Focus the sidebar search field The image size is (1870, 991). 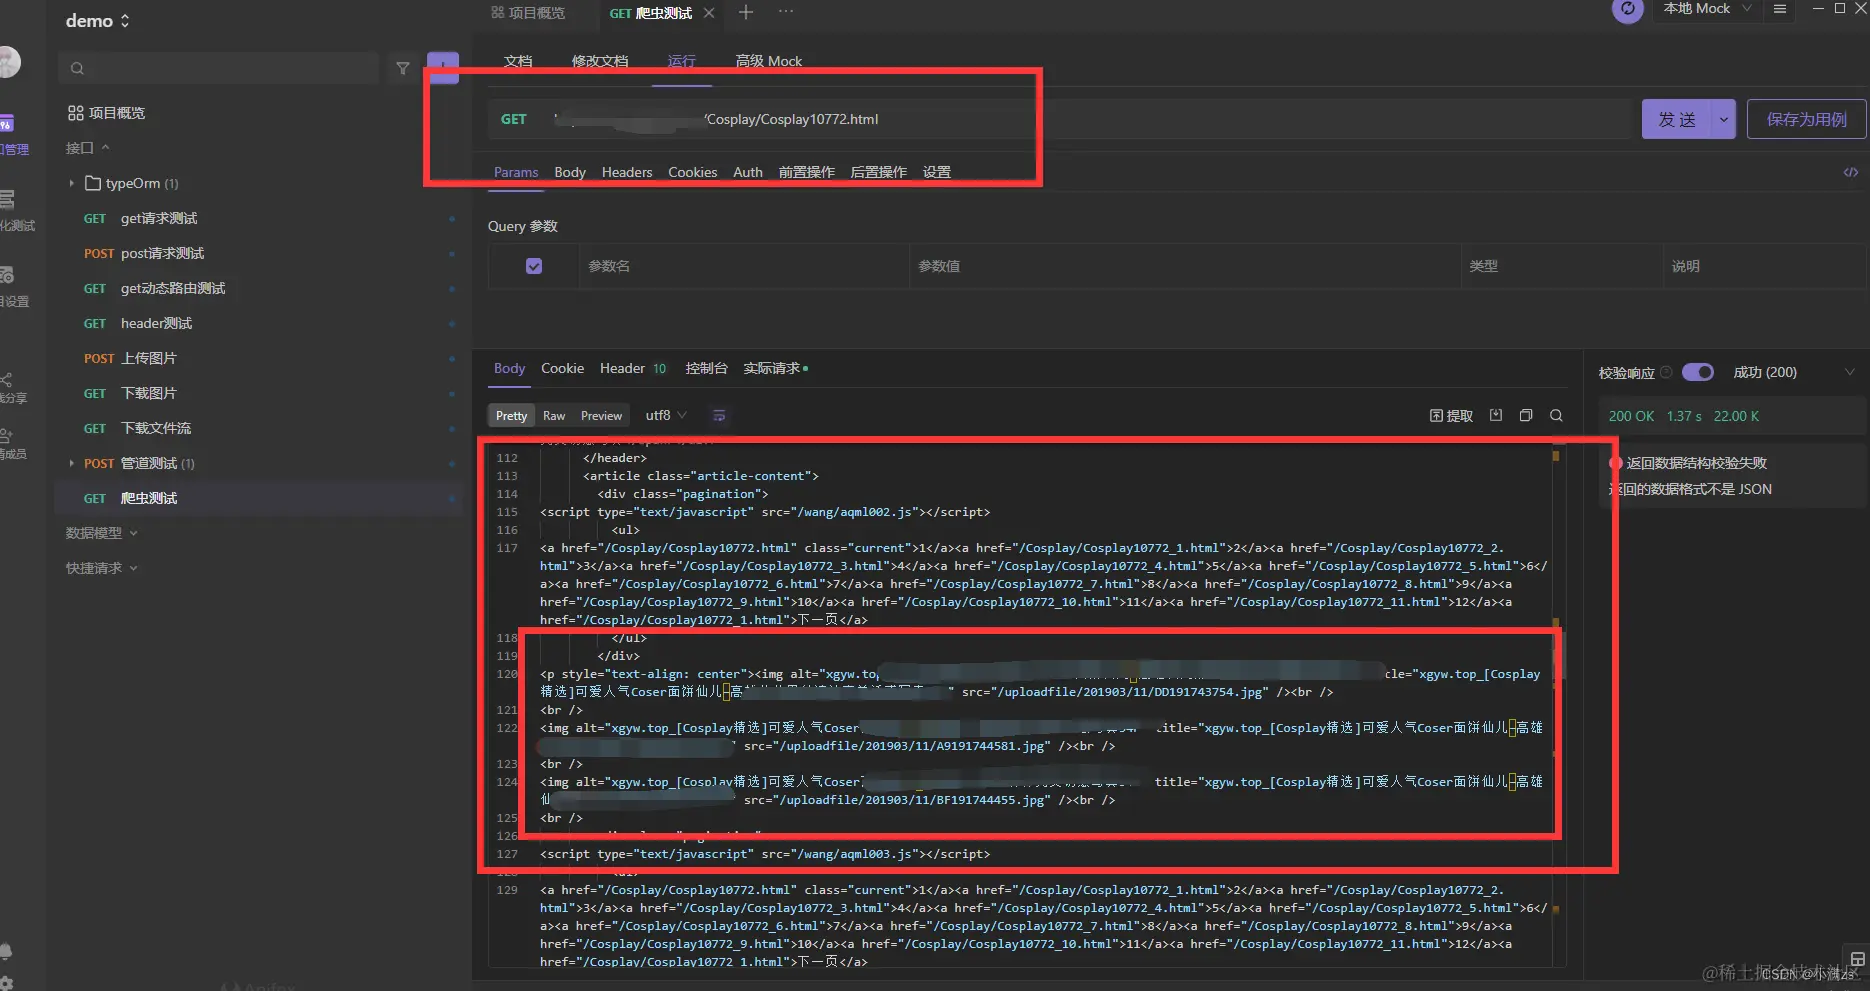point(218,68)
